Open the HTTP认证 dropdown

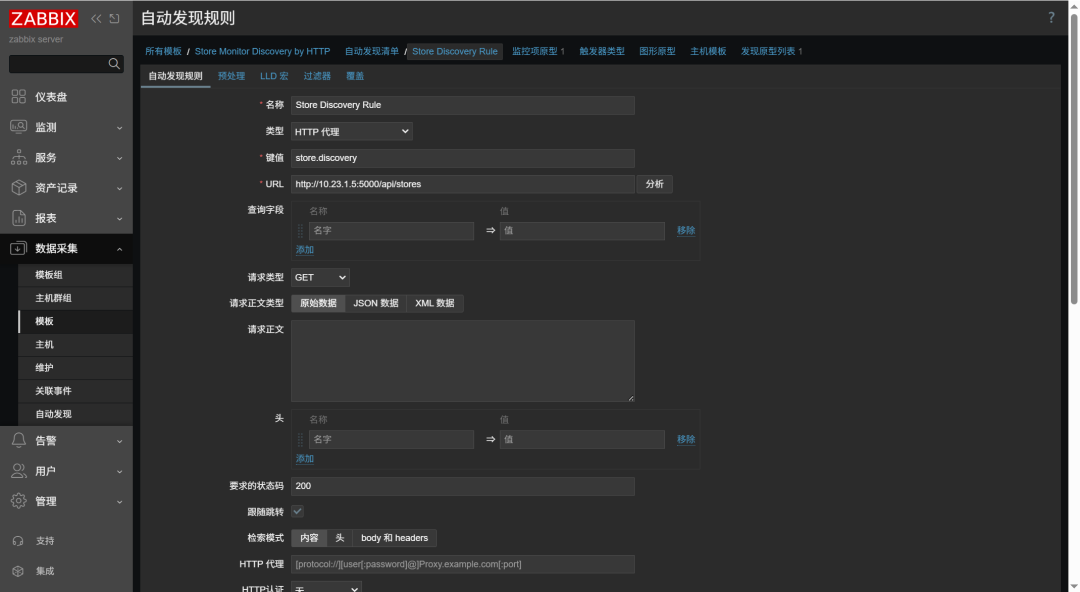coord(326,587)
